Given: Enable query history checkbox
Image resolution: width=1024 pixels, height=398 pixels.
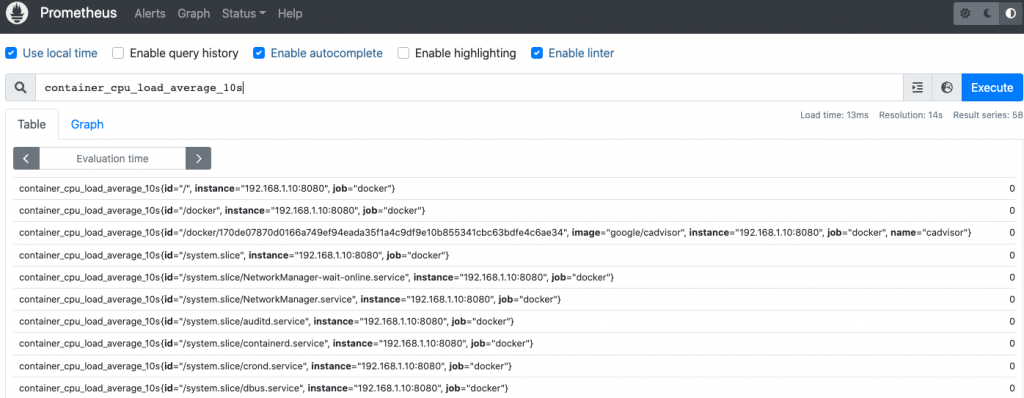Looking at the screenshot, I should tap(118, 53).
